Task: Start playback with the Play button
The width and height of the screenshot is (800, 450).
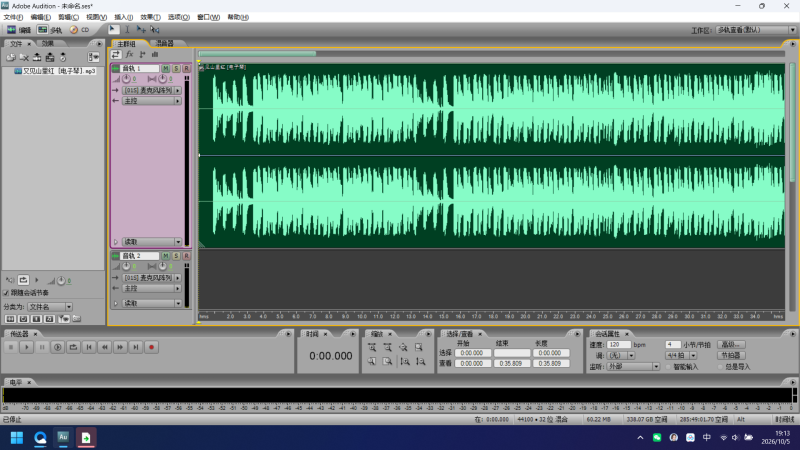Action: (x=27, y=347)
